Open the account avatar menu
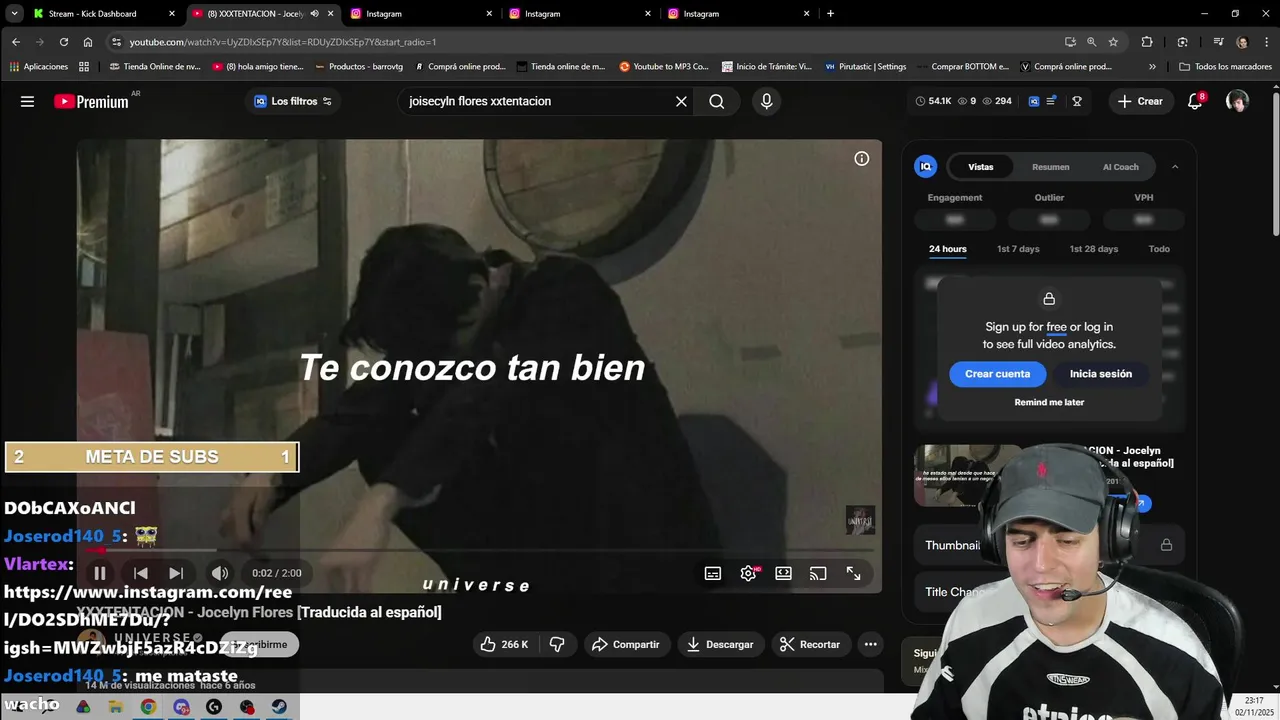Viewport: 1280px width, 720px height. pyautogui.click(x=1237, y=101)
